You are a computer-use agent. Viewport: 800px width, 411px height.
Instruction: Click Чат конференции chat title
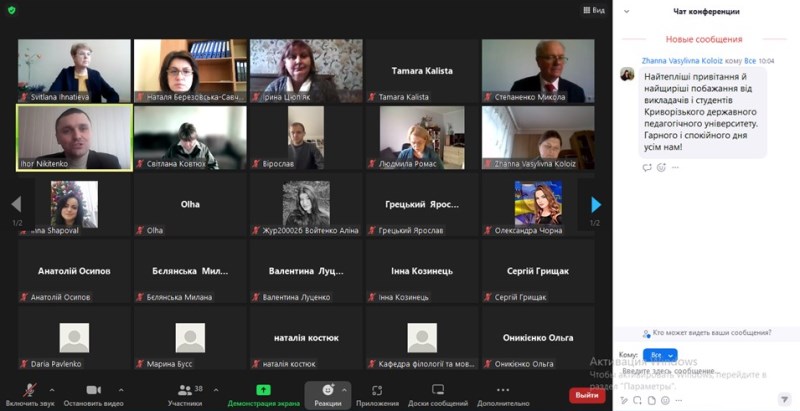coord(706,11)
